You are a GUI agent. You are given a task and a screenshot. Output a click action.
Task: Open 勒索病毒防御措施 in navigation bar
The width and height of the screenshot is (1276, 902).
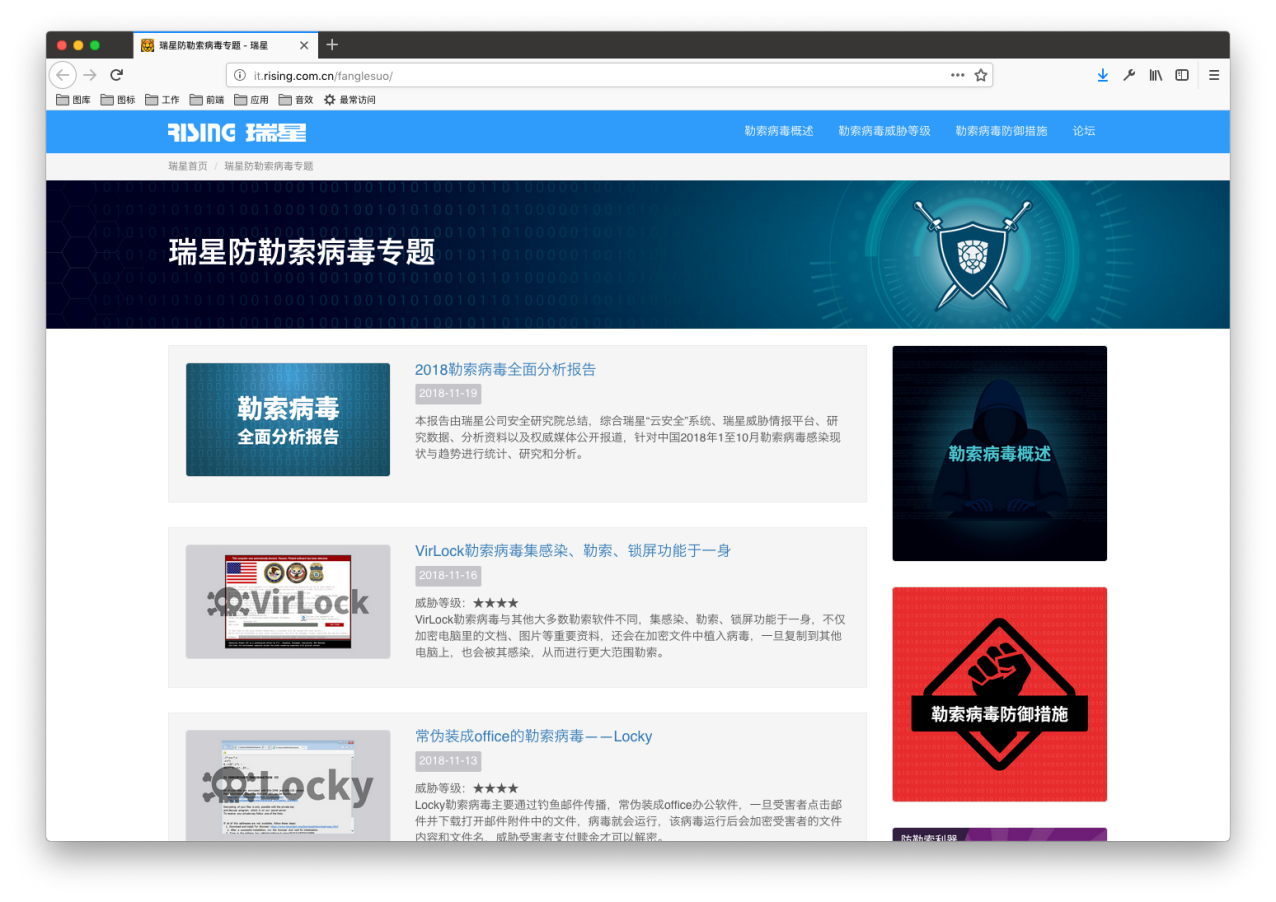pyautogui.click(x=1002, y=131)
